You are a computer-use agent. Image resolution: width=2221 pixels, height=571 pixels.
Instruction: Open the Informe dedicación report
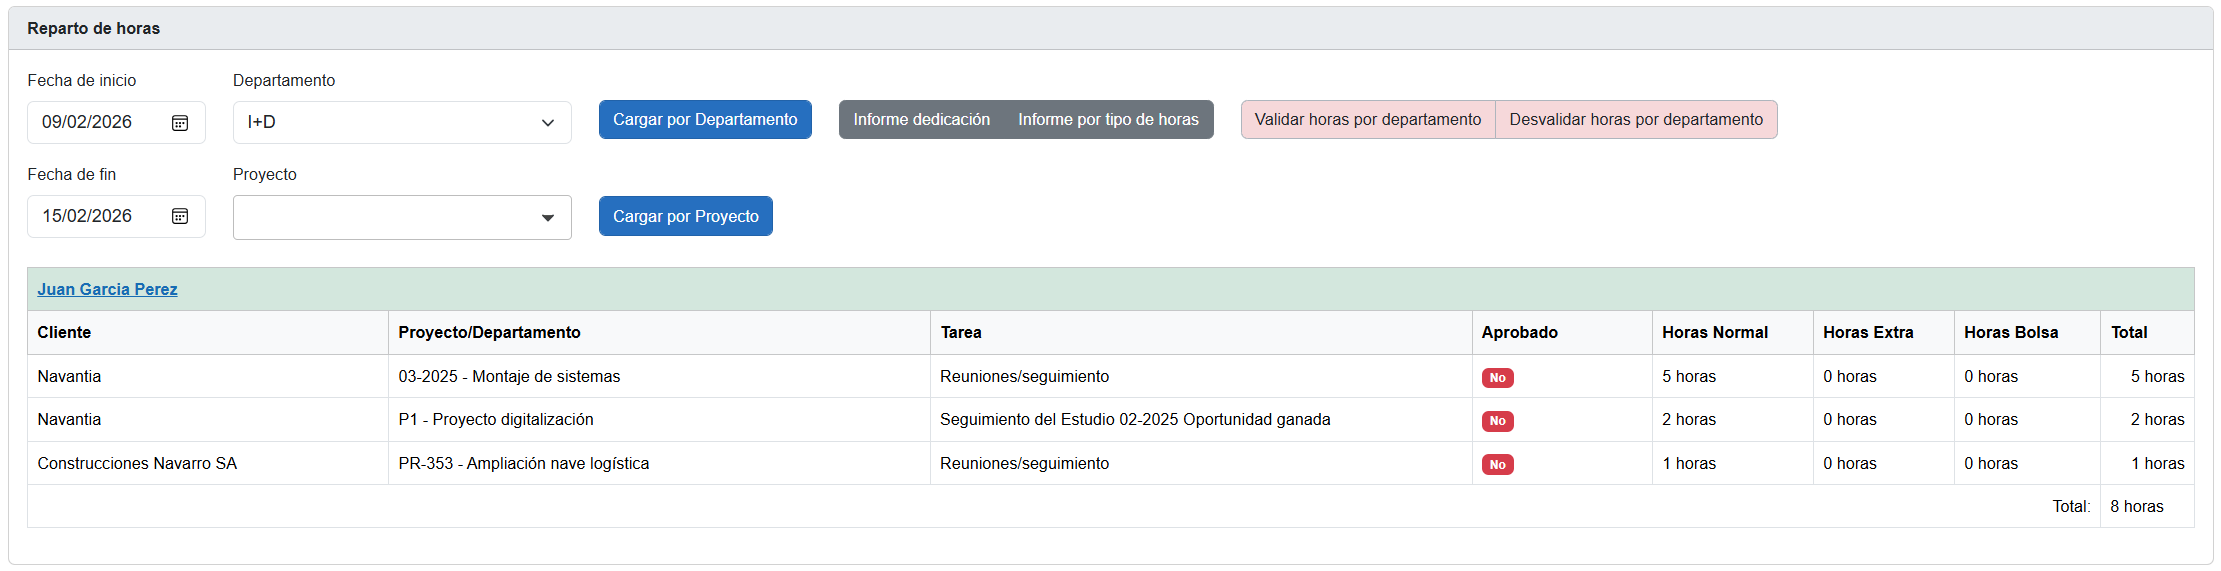click(921, 120)
